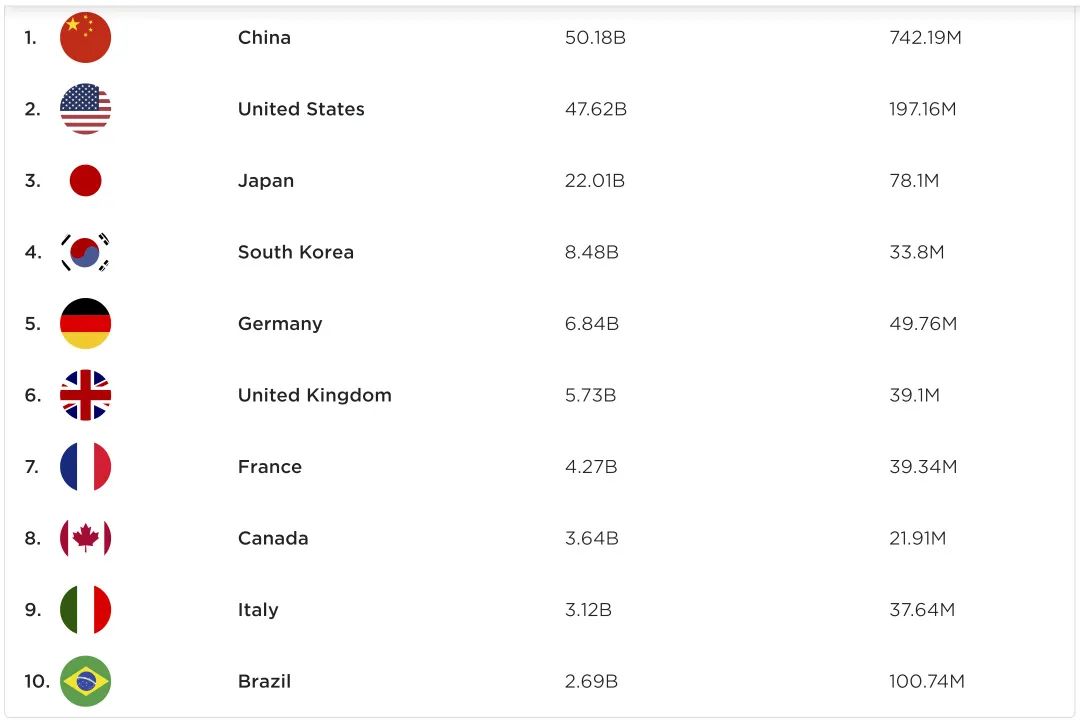Screen dimensions: 1080x726
Task: Click Japan's red circle flag
Action: click(x=85, y=180)
